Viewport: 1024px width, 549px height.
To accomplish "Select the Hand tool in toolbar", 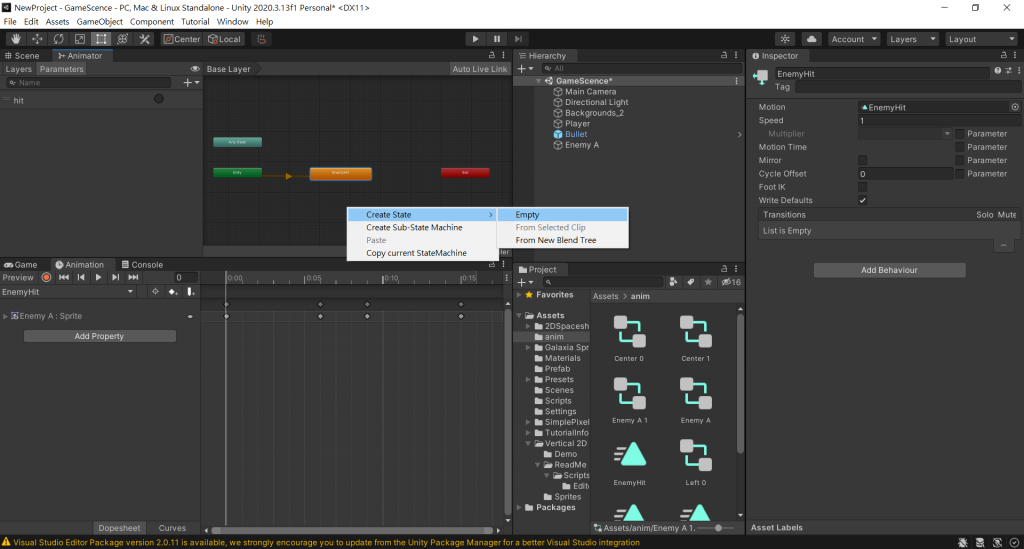I will (14, 39).
